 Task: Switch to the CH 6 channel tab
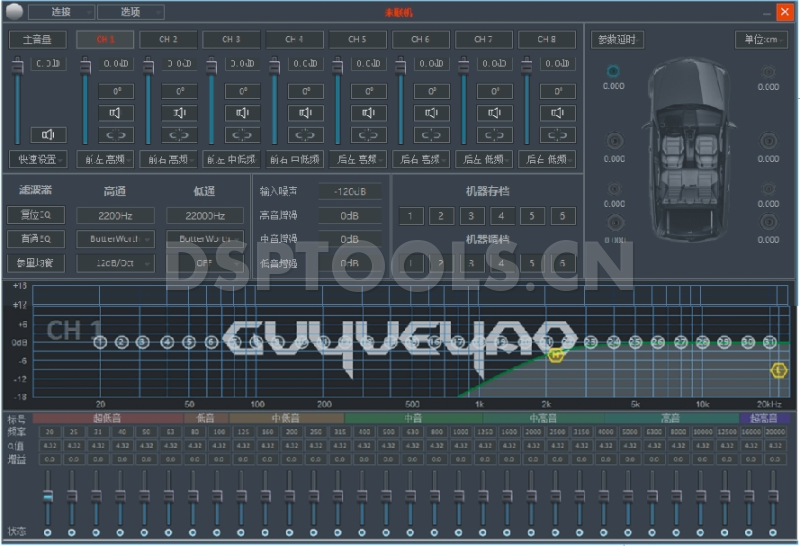[420, 39]
